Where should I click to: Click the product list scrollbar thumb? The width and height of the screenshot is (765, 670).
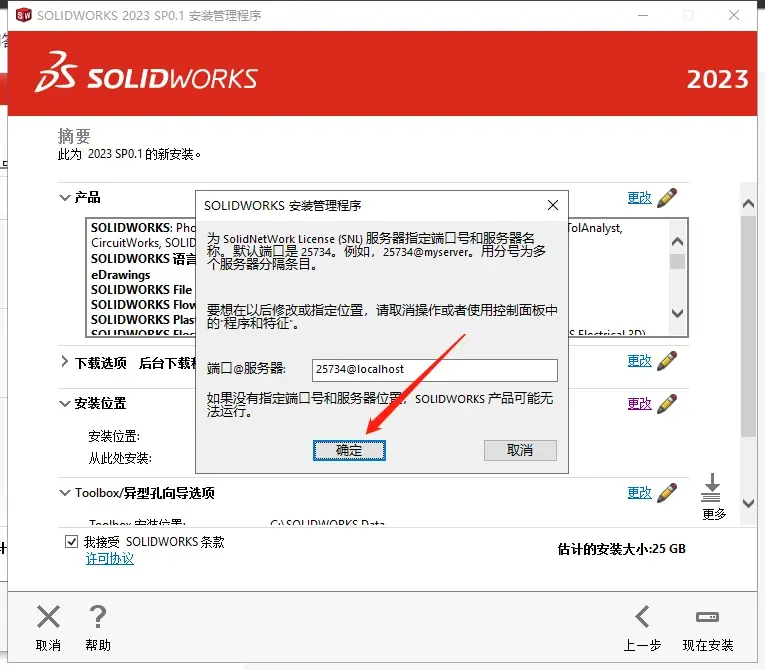pyautogui.click(x=677, y=262)
